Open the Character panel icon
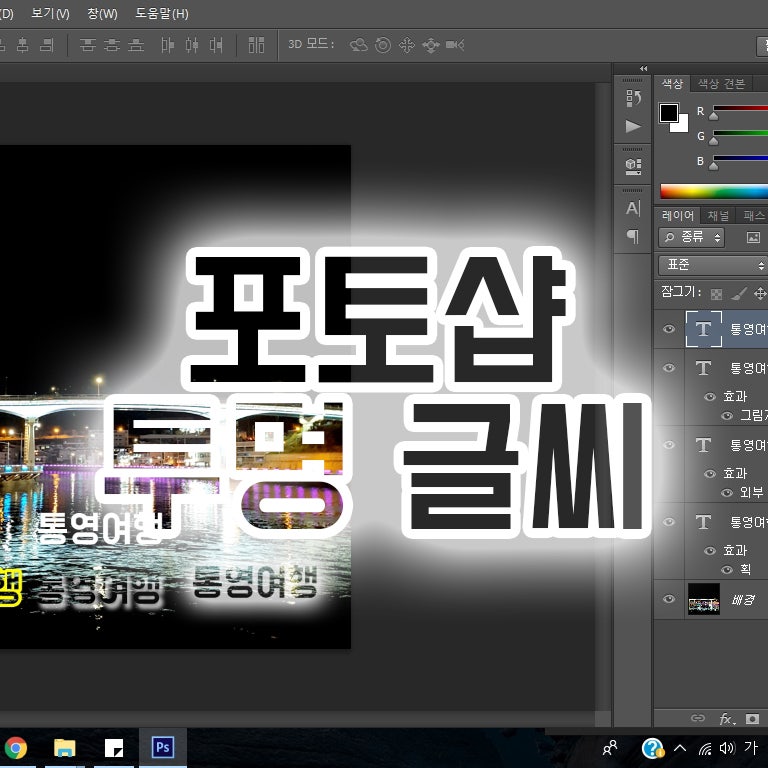The width and height of the screenshot is (768, 768). coord(633,209)
